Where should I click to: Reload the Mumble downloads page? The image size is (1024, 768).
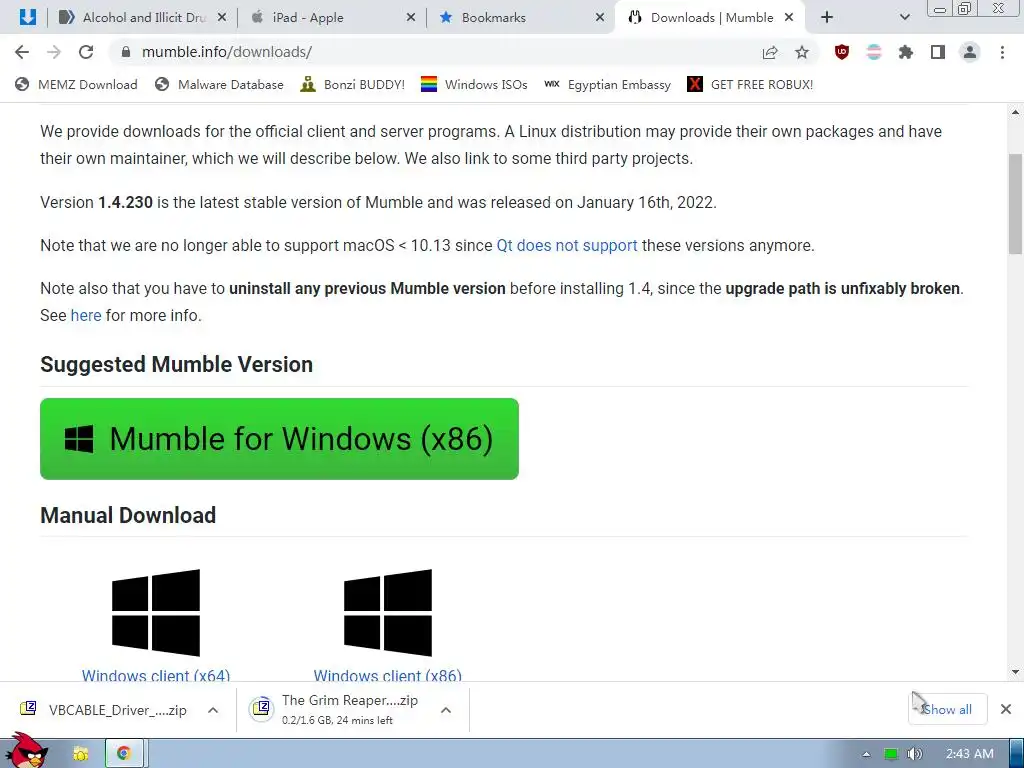click(86, 52)
